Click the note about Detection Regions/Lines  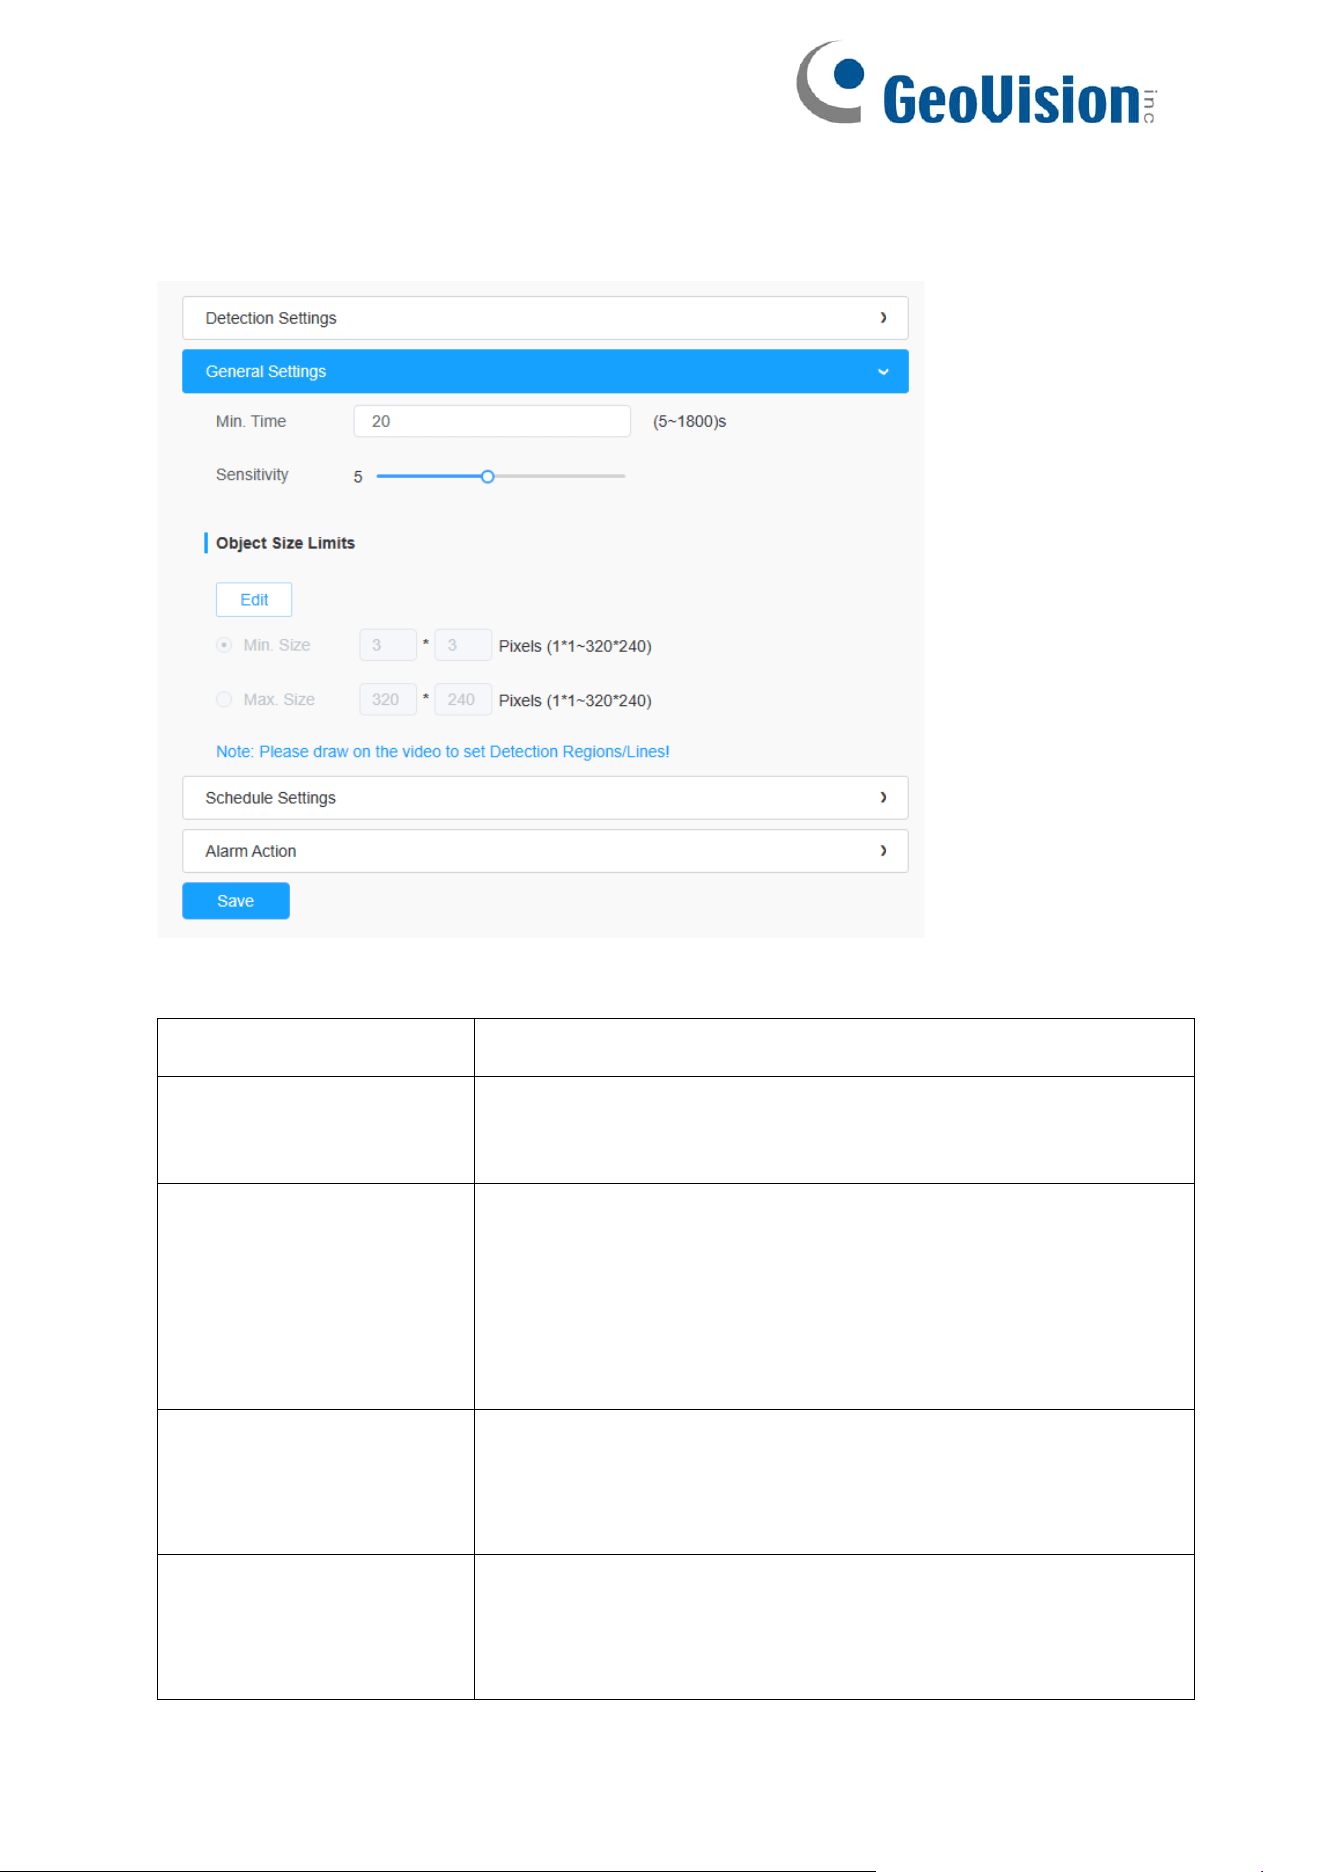click(443, 752)
